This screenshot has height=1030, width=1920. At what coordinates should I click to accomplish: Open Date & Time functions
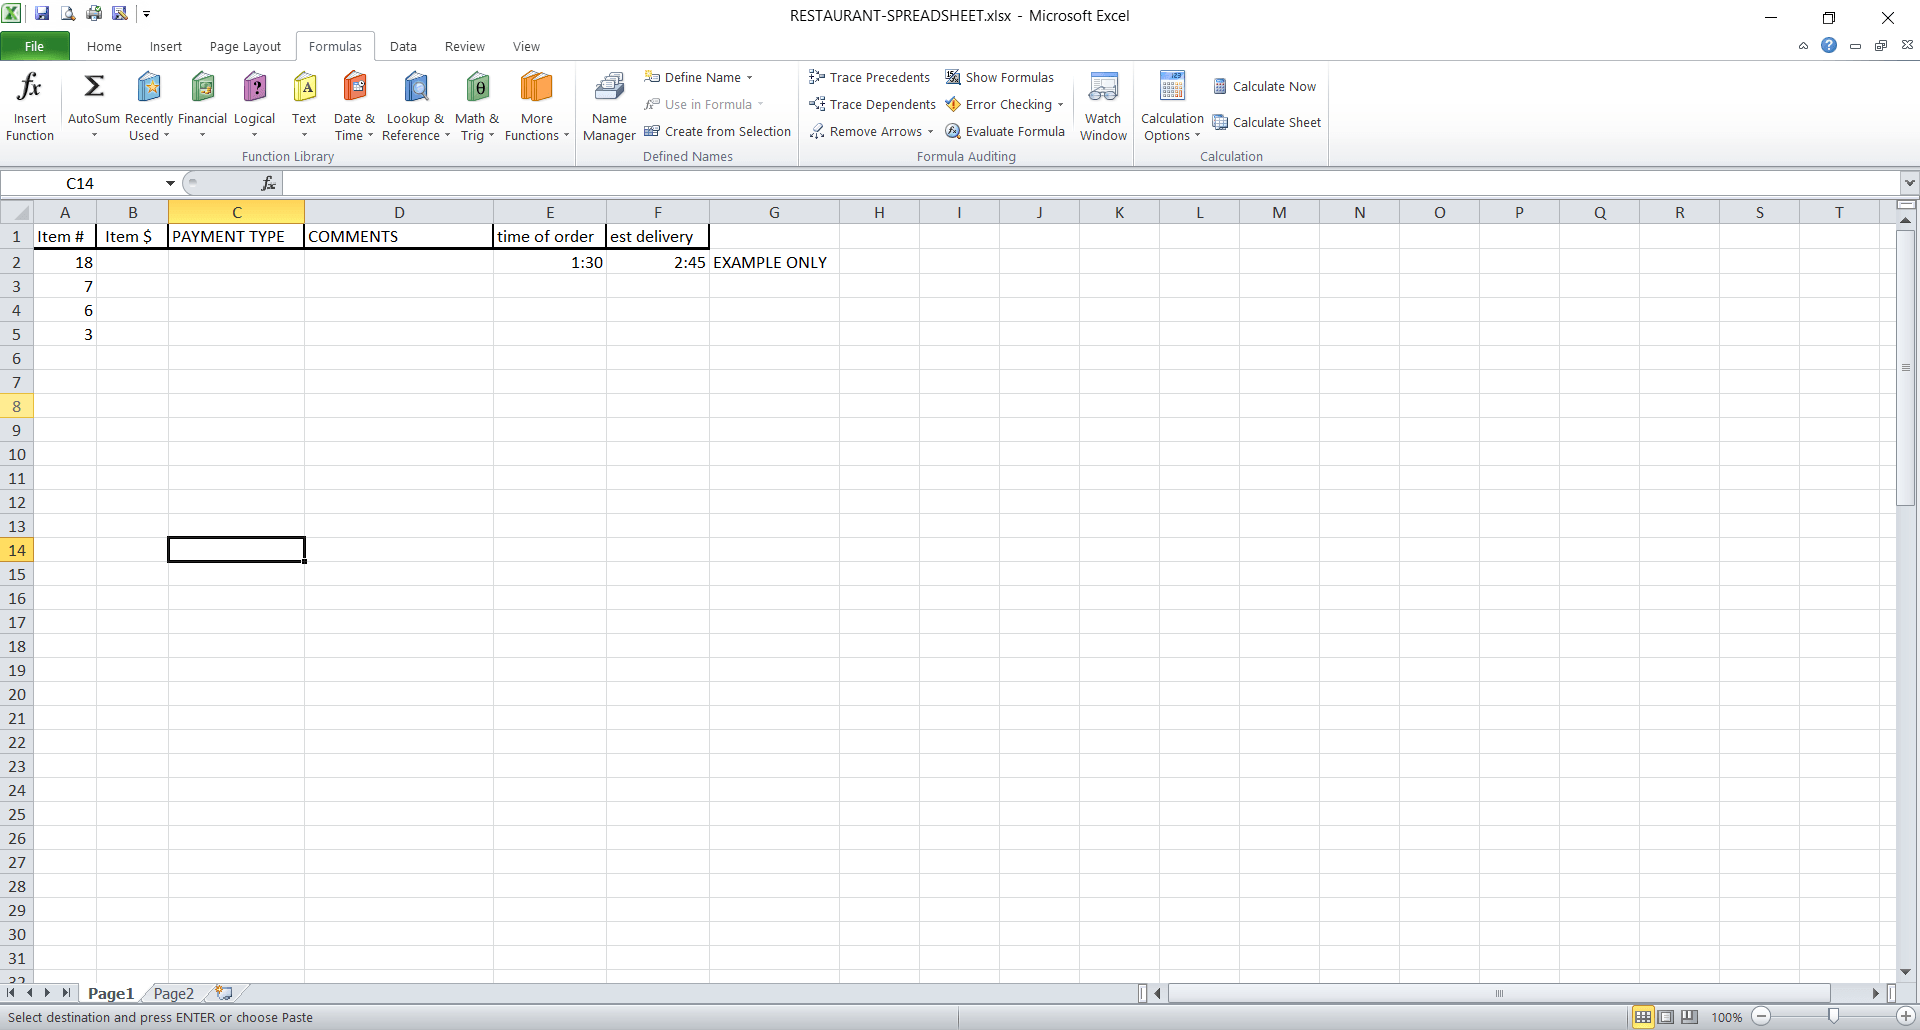click(x=354, y=88)
